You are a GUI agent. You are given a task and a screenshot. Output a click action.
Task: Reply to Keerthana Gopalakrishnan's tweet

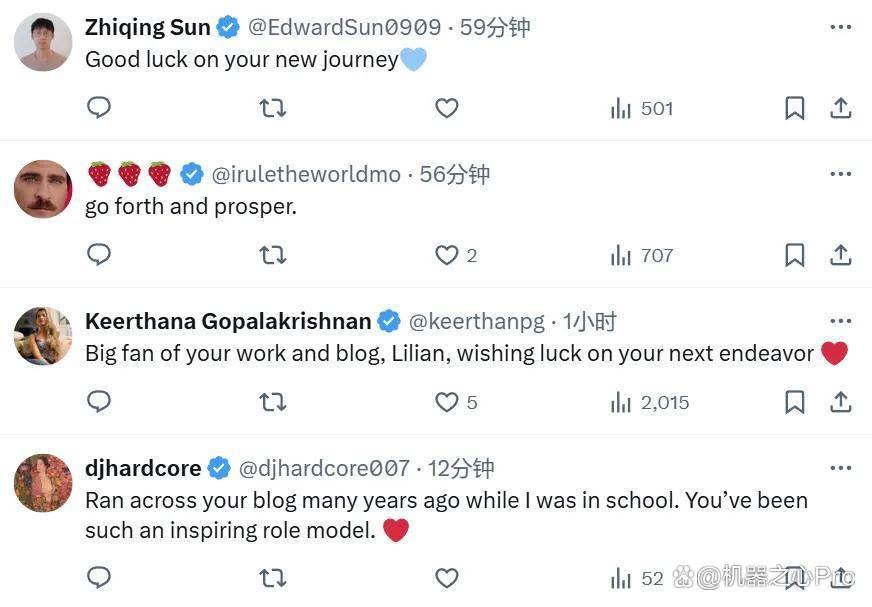pyautogui.click(x=99, y=401)
